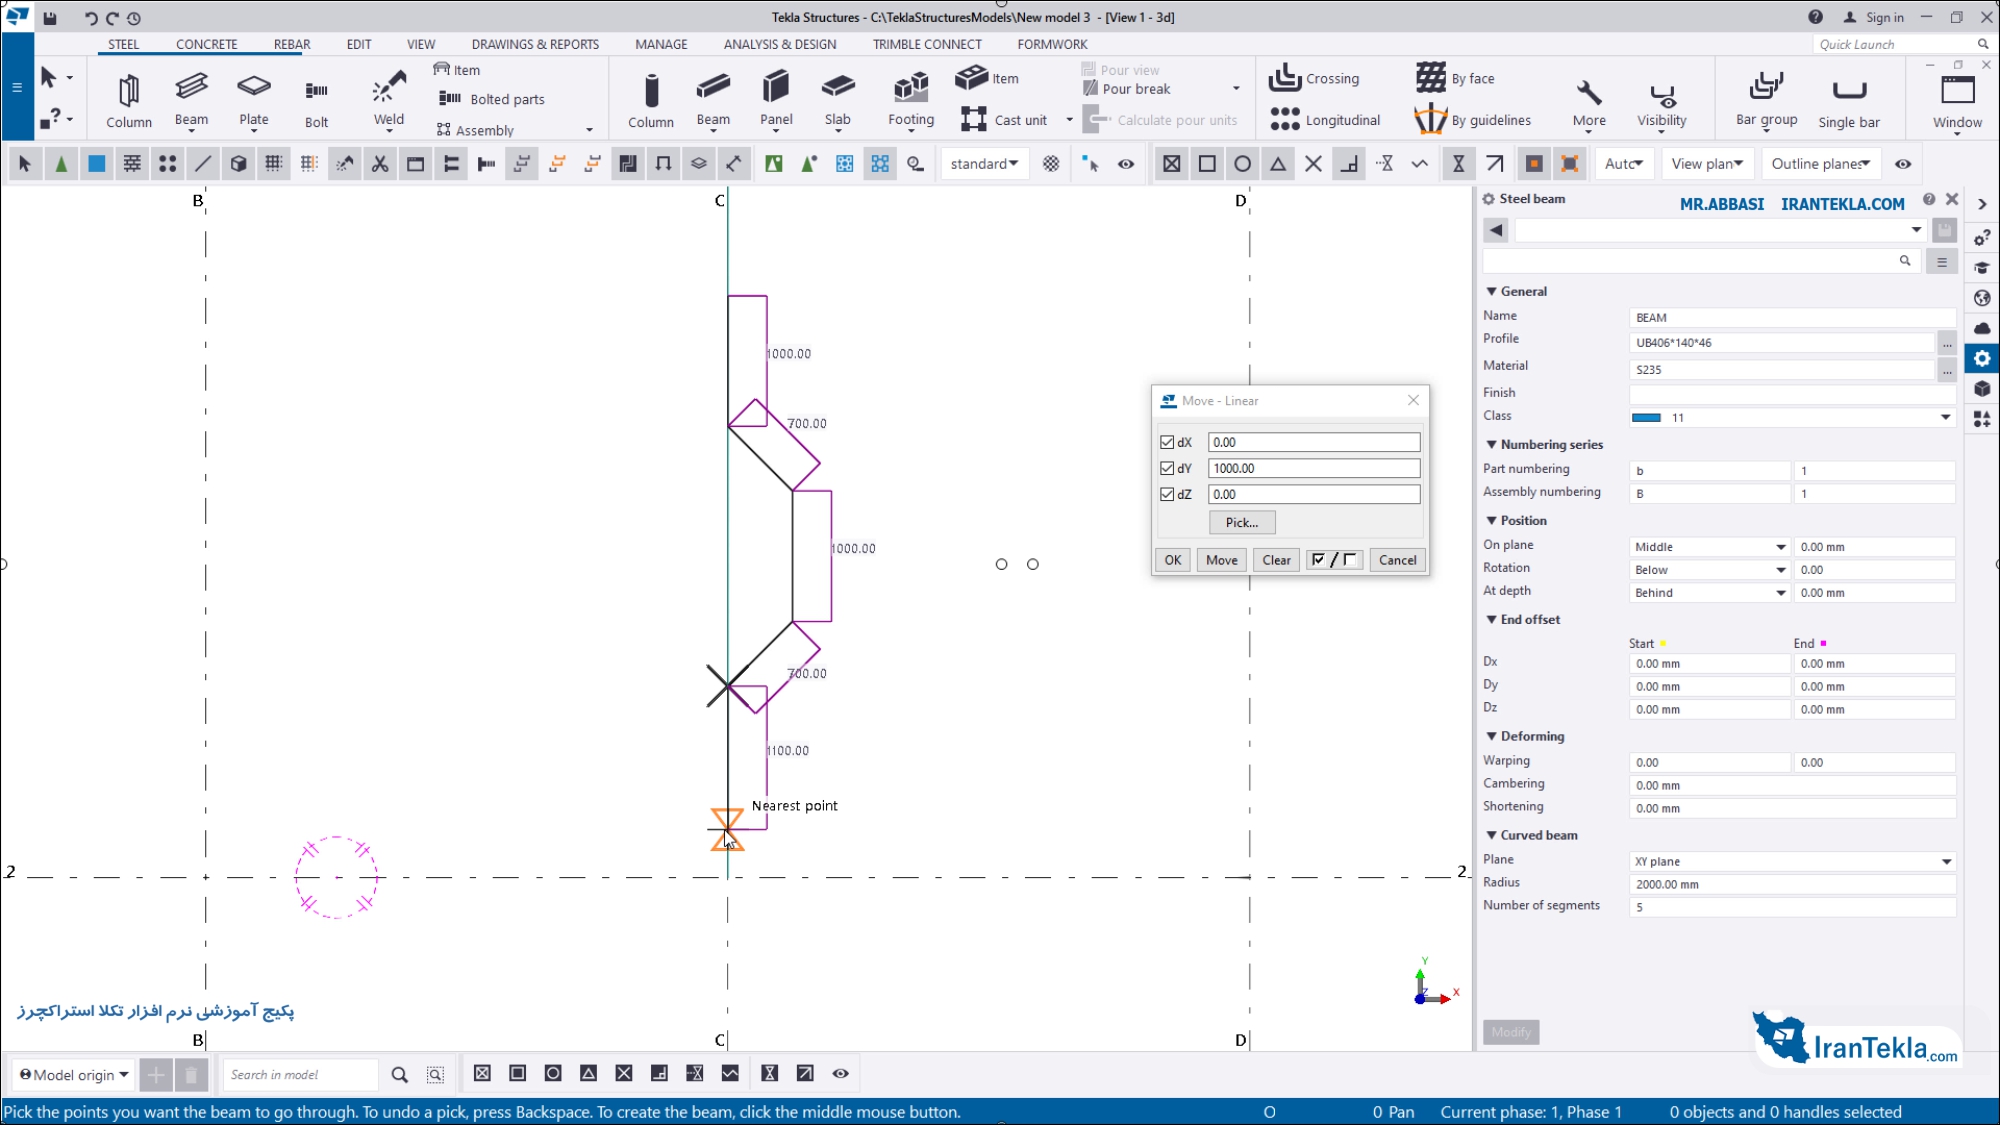The width and height of the screenshot is (2000, 1125).
Task: Open the View plane dropdown
Action: point(1707,164)
